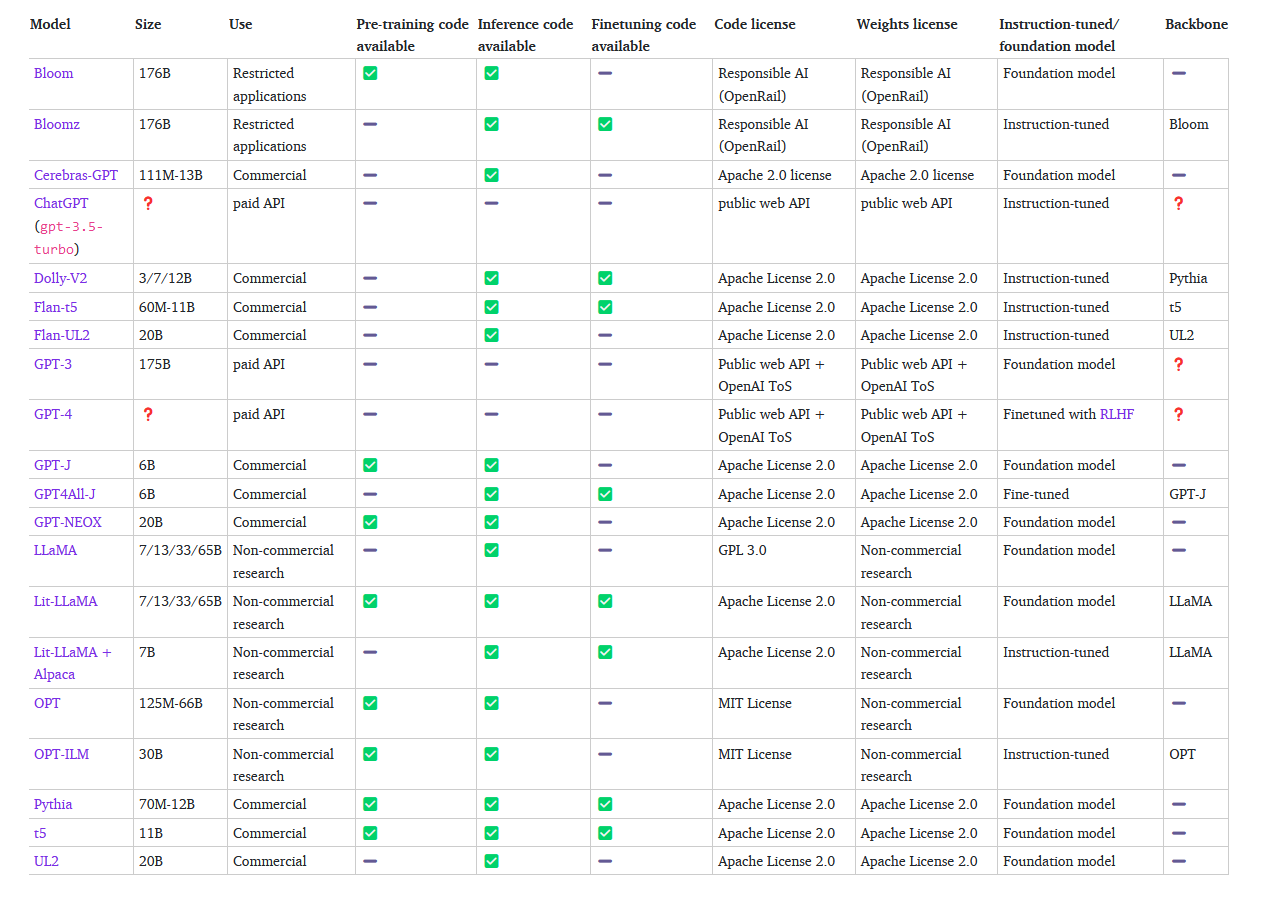Click Lit-LLaMA + Alpaca finetuning code check mark
Screen dimensions: 1277x915
pos(605,652)
